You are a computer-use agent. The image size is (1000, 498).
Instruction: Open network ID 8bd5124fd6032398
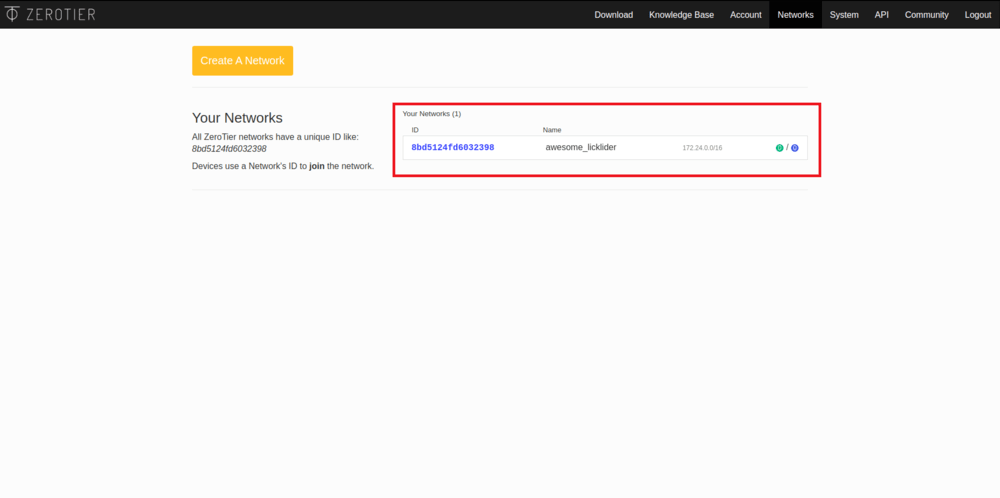click(x=452, y=148)
